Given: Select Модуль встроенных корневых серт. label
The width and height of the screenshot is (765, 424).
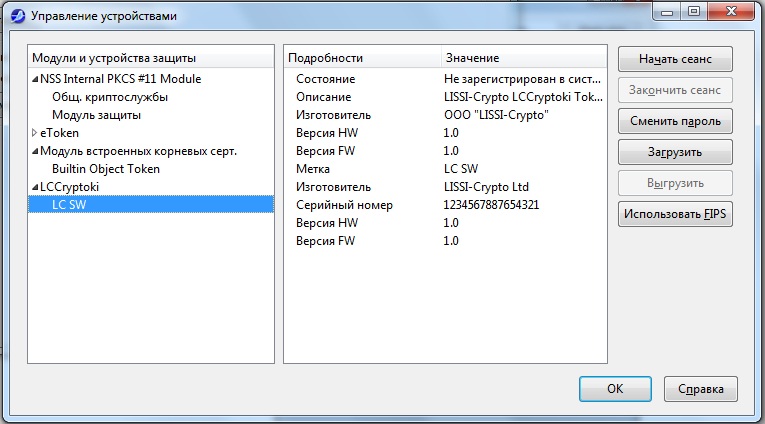Looking at the screenshot, I should [139, 151].
